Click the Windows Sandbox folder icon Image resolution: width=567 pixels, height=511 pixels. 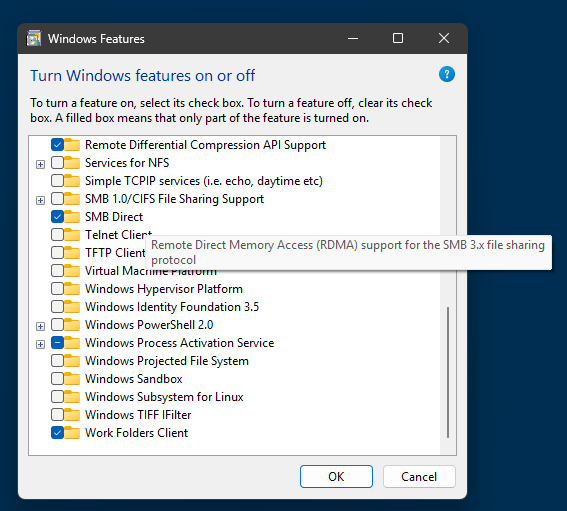point(72,379)
